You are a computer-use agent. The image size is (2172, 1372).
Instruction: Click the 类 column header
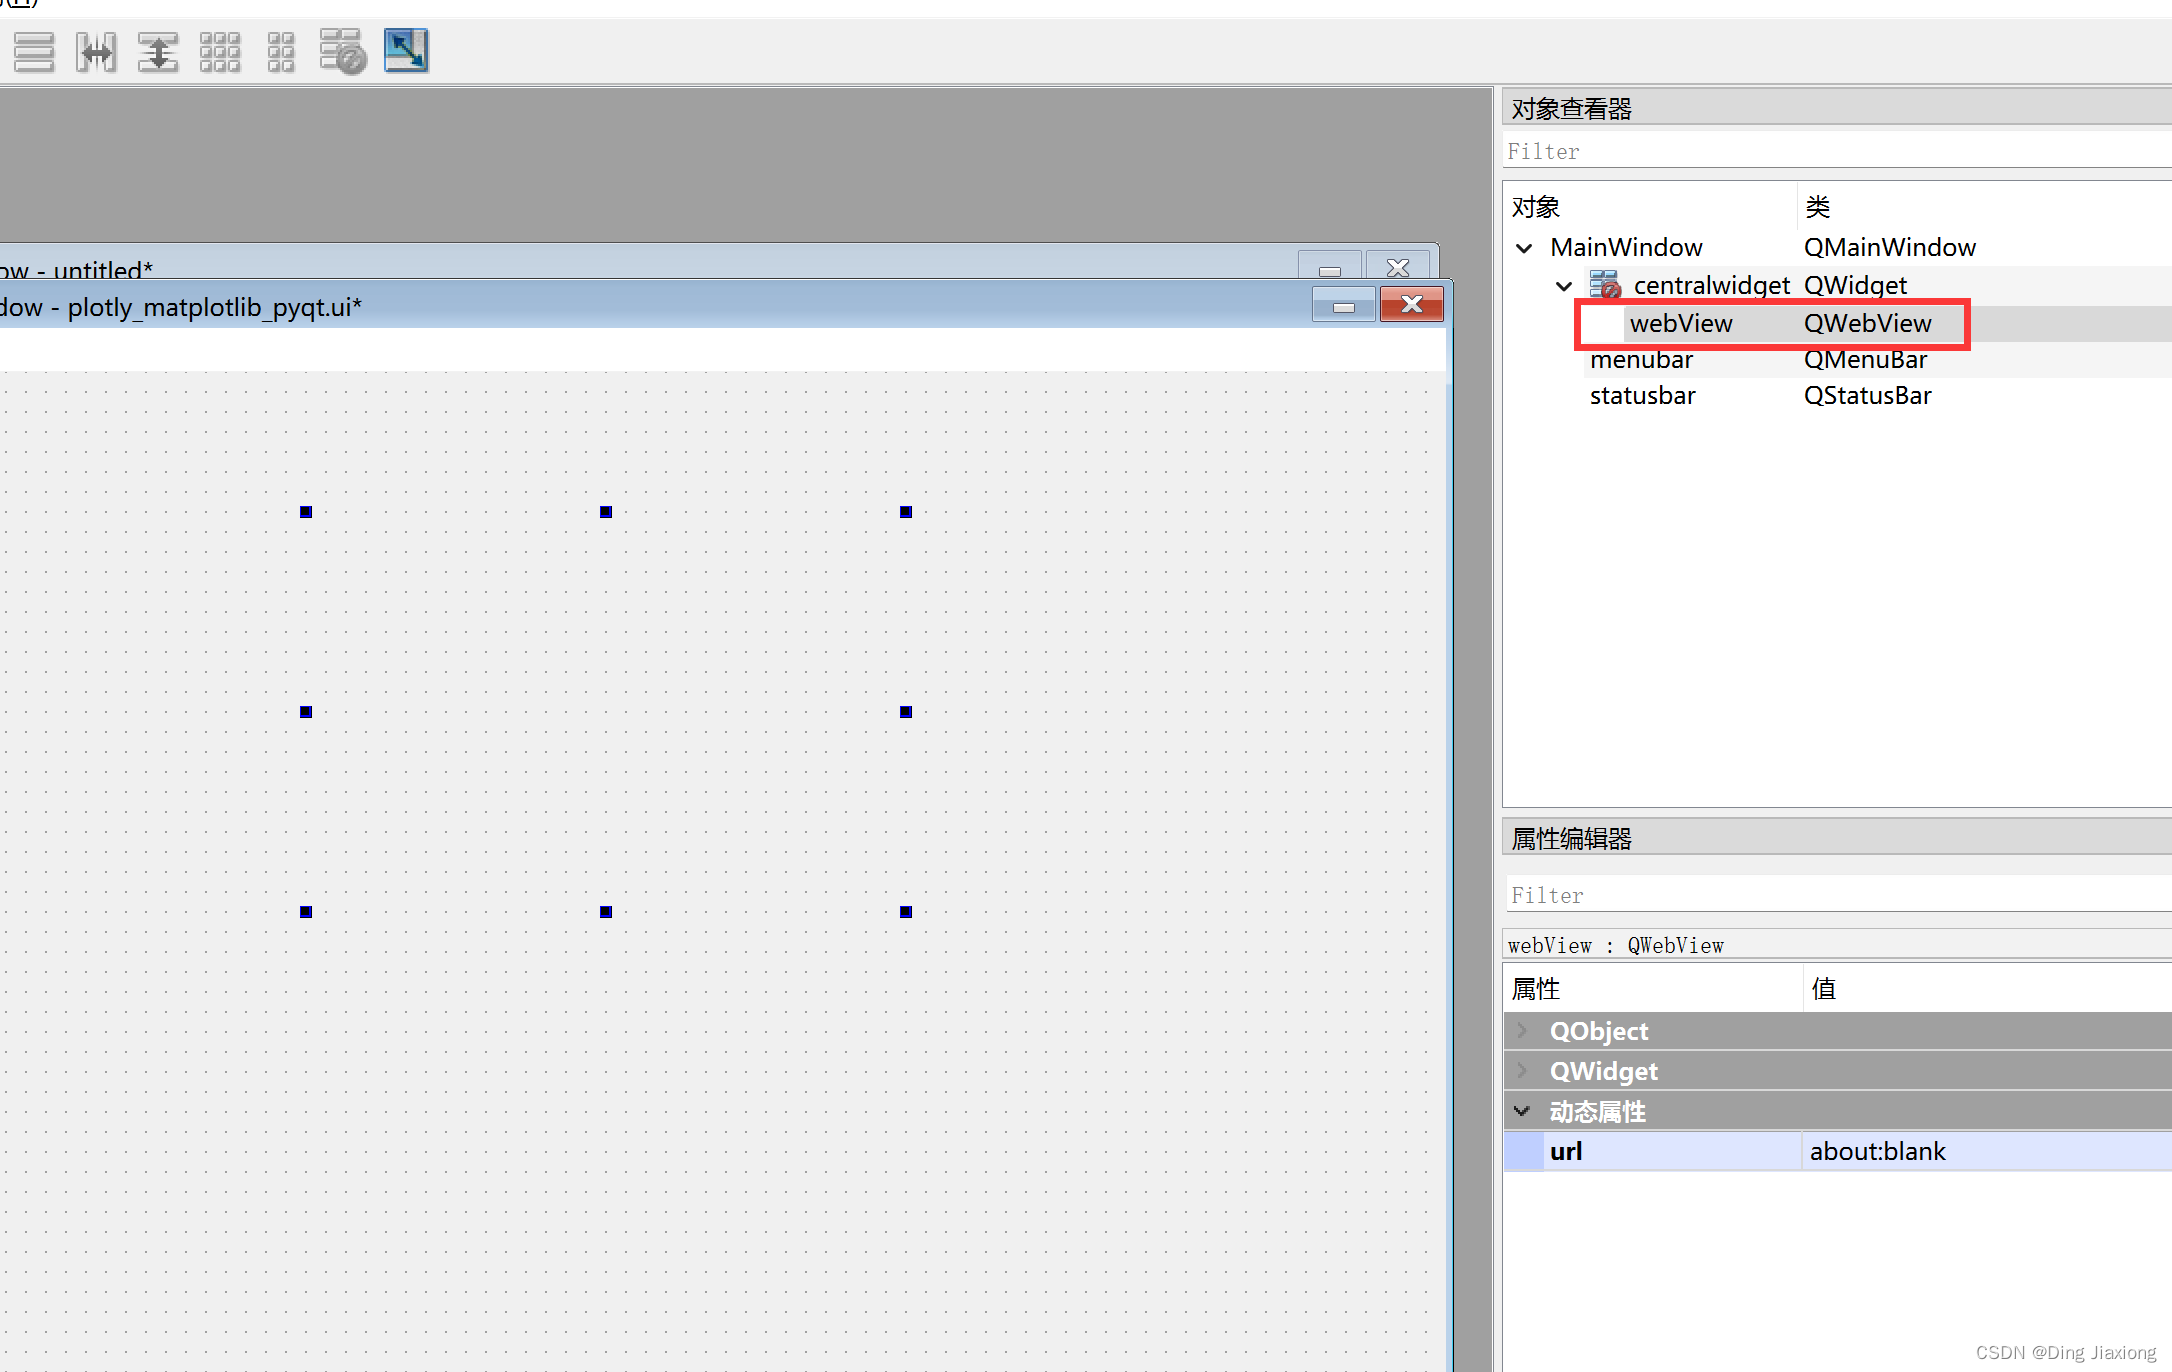click(1817, 207)
